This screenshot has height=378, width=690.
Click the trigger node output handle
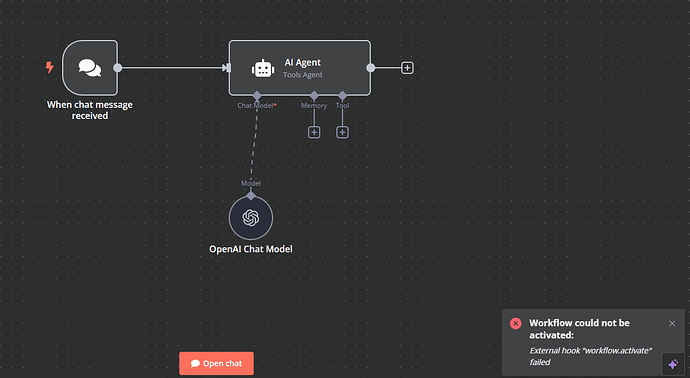pyautogui.click(x=117, y=68)
